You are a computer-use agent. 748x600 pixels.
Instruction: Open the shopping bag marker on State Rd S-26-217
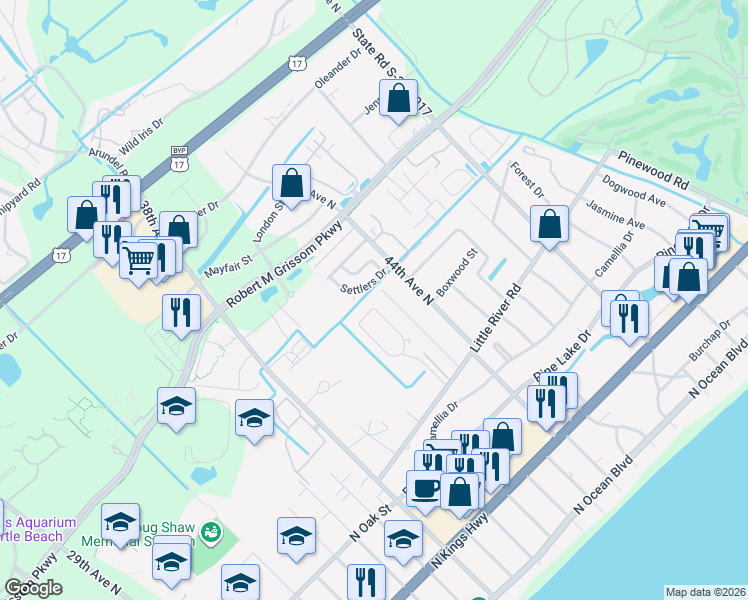398,99
